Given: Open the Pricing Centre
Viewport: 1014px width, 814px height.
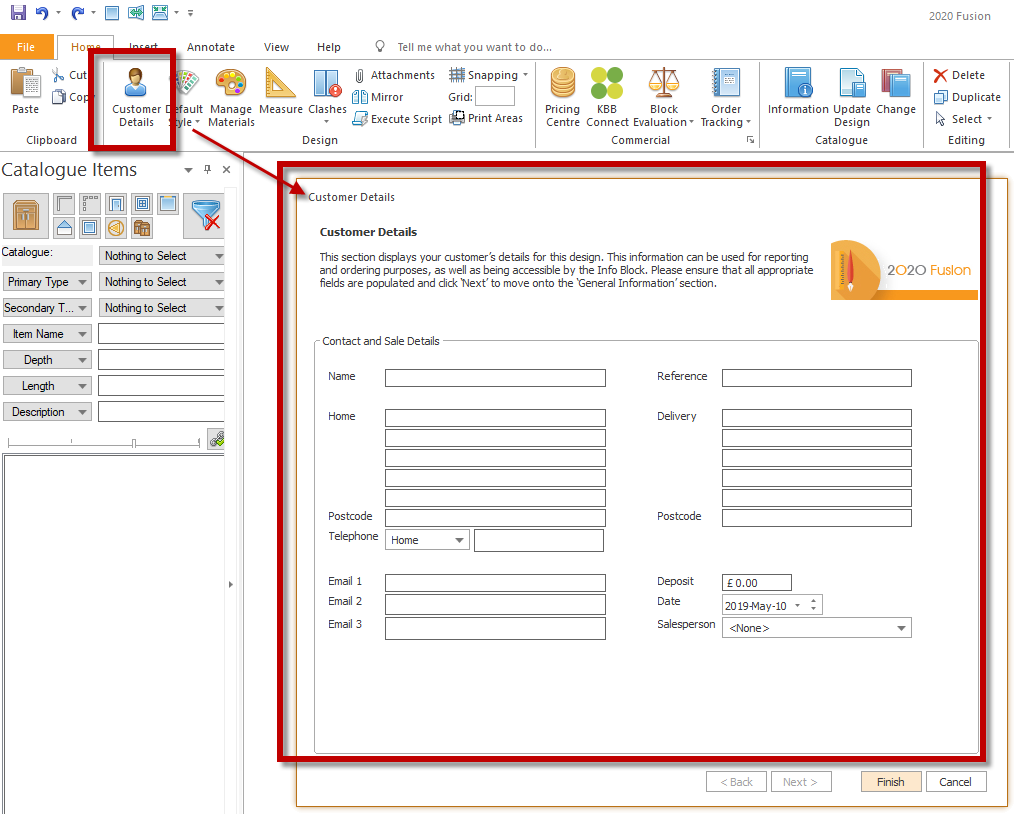Looking at the screenshot, I should click(x=563, y=98).
